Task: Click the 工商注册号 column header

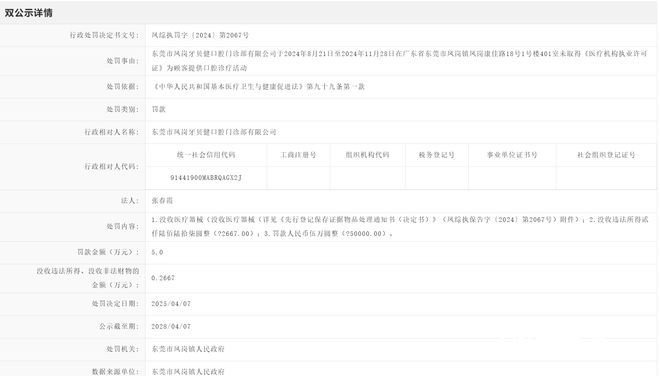Action: pos(298,155)
